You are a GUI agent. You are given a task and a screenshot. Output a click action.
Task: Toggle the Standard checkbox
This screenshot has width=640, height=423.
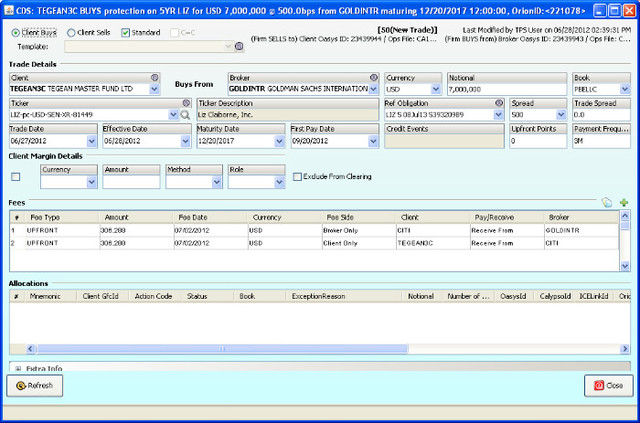click(125, 33)
